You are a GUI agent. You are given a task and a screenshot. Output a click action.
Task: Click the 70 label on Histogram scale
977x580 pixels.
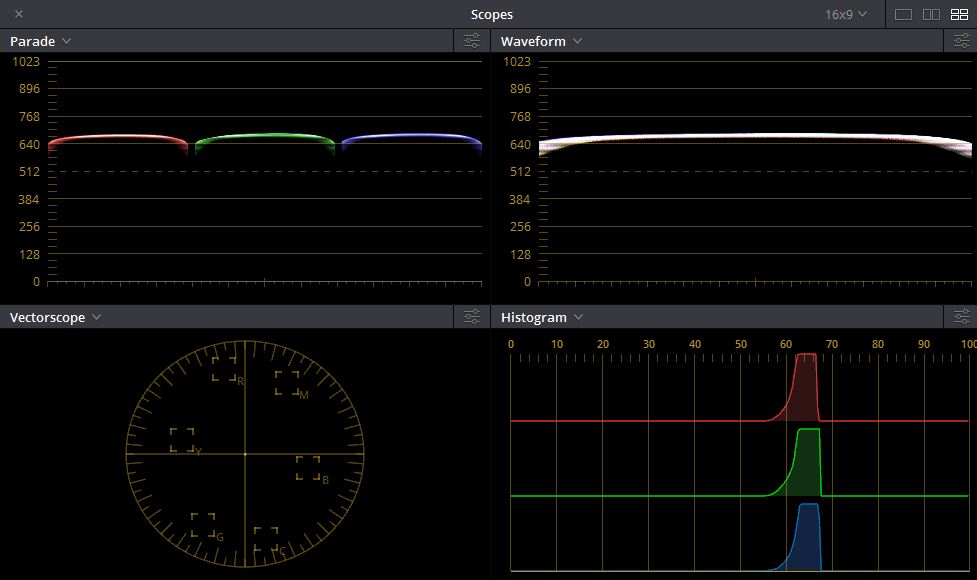click(832, 344)
